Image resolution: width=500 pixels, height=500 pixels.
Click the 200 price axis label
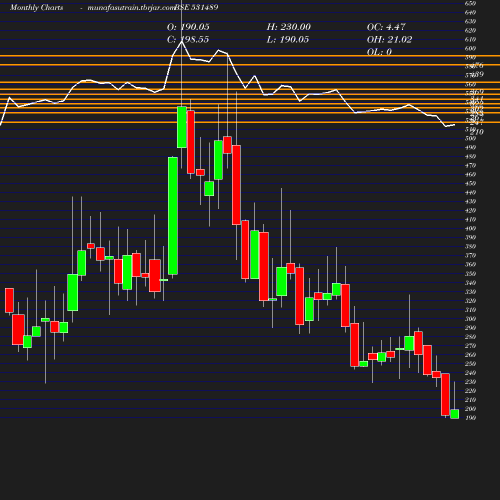pos(470,409)
